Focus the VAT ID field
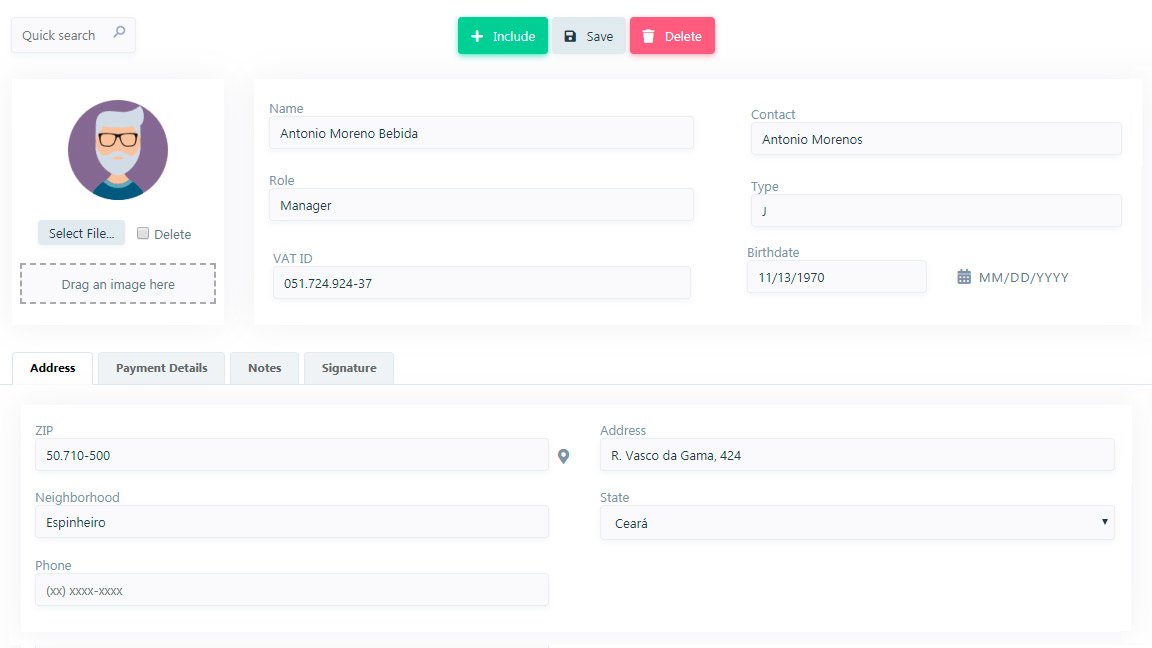1152x648 pixels. click(481, 283)
